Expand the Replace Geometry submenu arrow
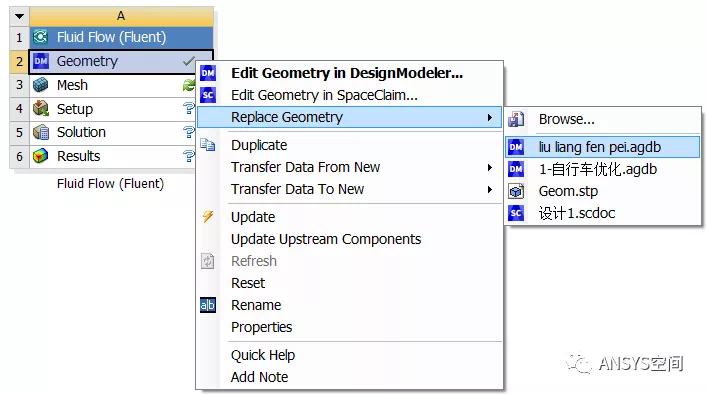The height and width of the screenshot is (394, 706). 489,118
